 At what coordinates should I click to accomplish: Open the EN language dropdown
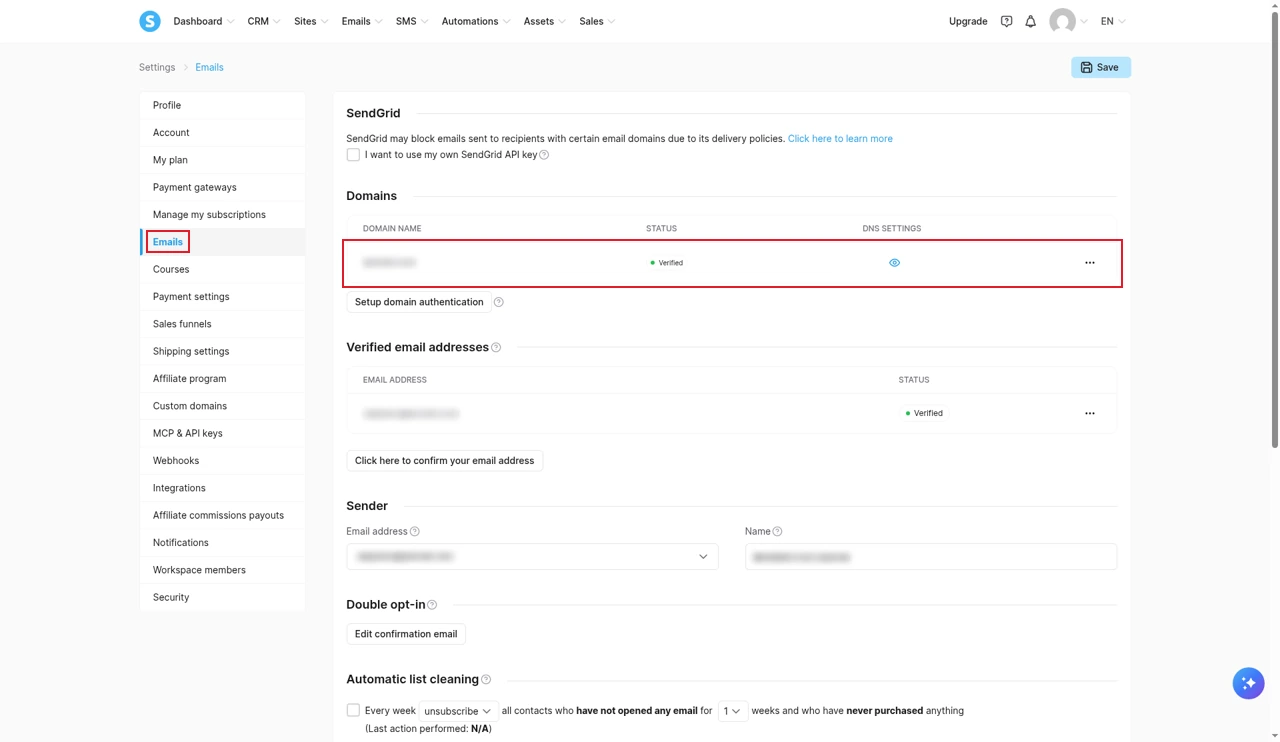(1113, 21)
